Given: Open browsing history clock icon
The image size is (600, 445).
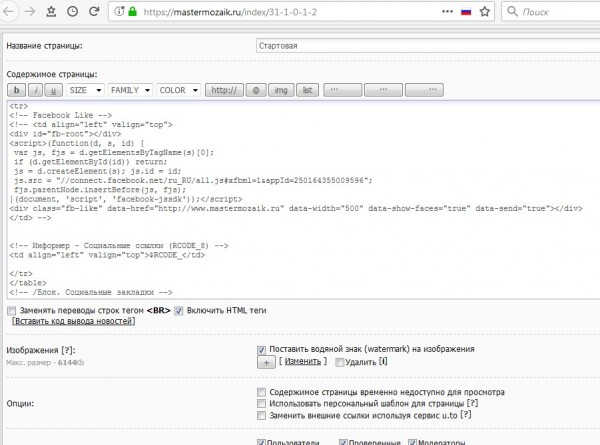Looking at the screenshot, I should point(72,11).
